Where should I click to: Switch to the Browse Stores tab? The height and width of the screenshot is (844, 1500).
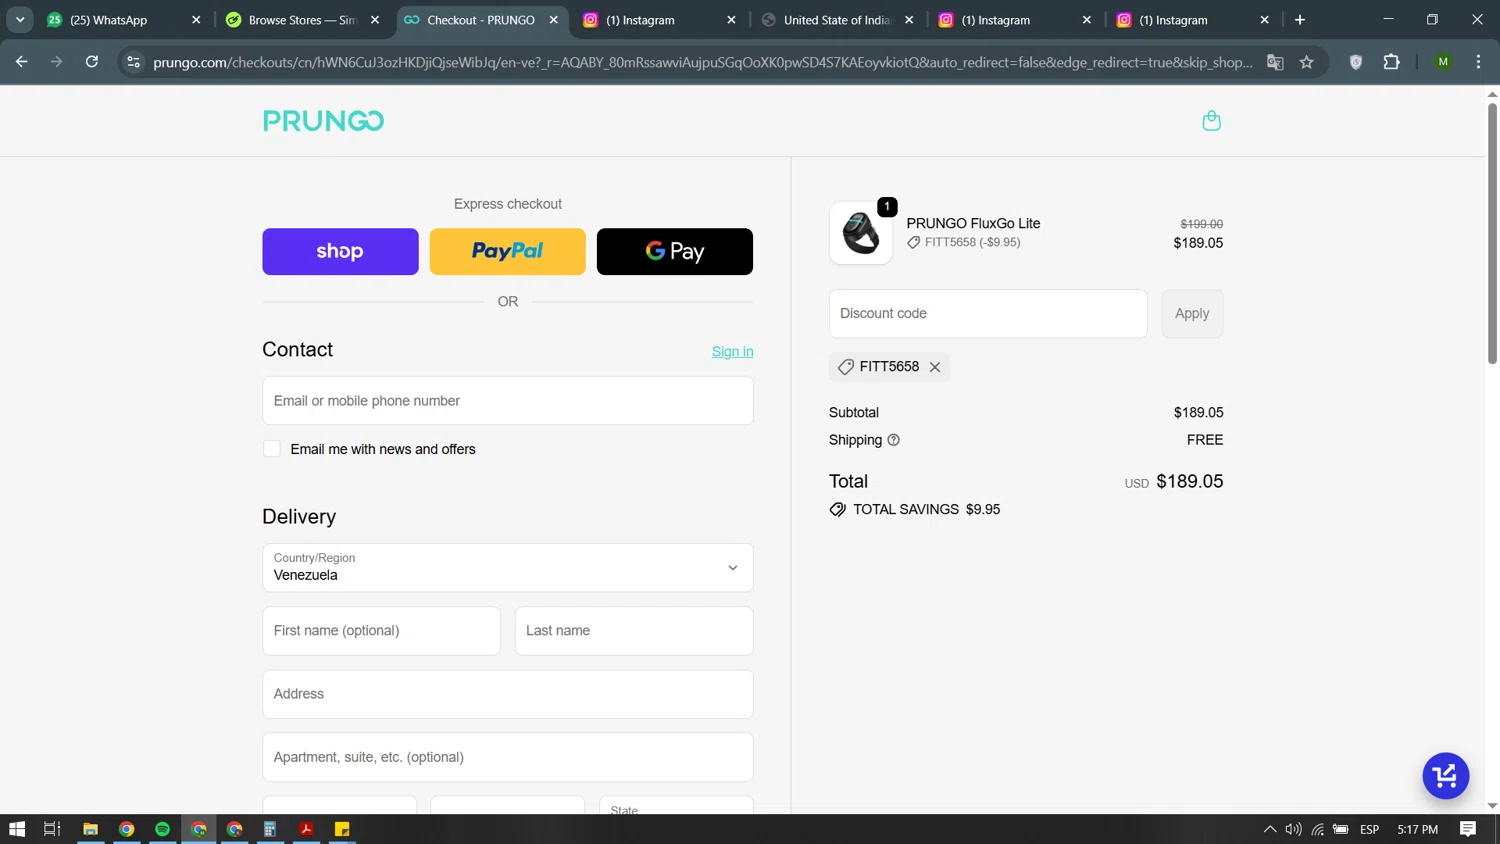302,20
